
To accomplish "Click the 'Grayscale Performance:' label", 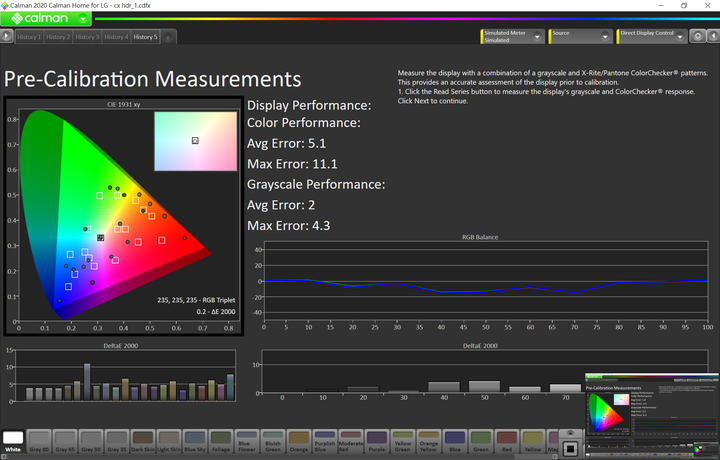I will (x=316, y=185).
